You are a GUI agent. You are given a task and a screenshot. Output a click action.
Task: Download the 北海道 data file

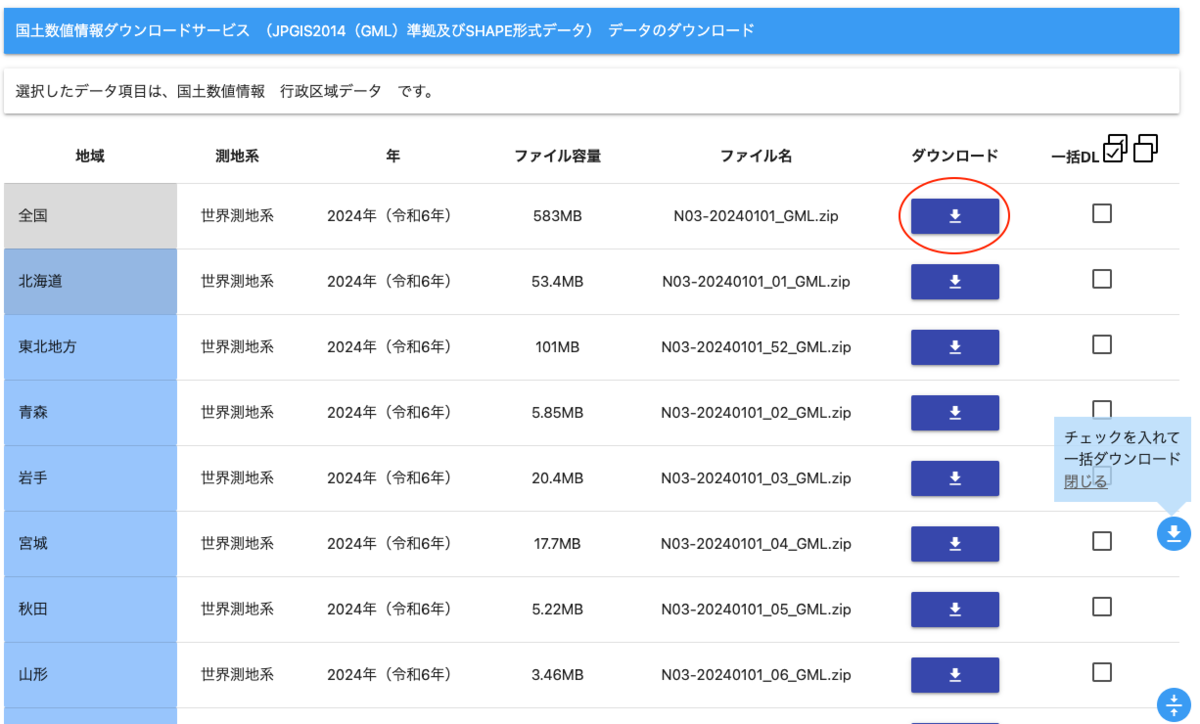point(954,281)
